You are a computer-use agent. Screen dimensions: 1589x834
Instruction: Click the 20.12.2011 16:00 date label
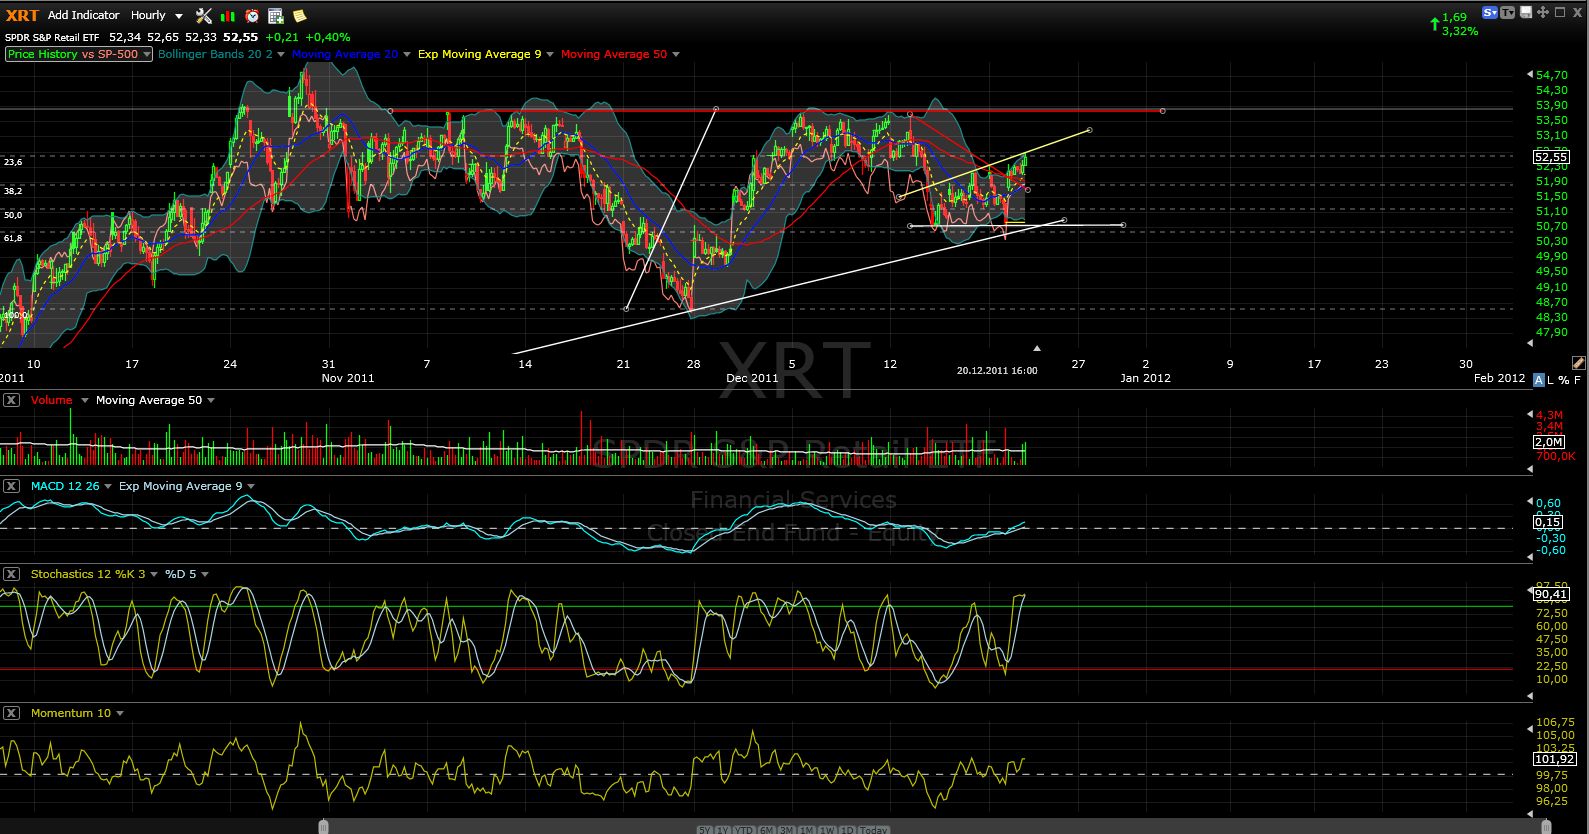(x=997, y=371)
